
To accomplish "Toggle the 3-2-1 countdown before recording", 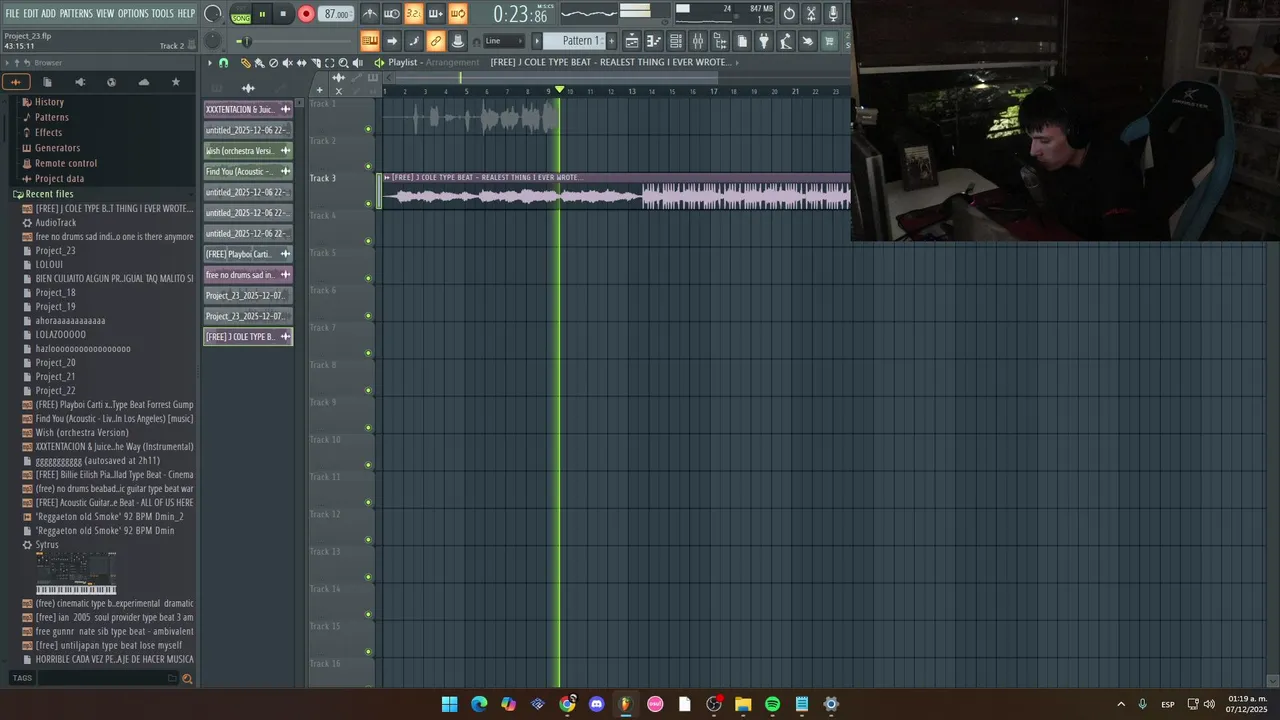I will point(413,14).
